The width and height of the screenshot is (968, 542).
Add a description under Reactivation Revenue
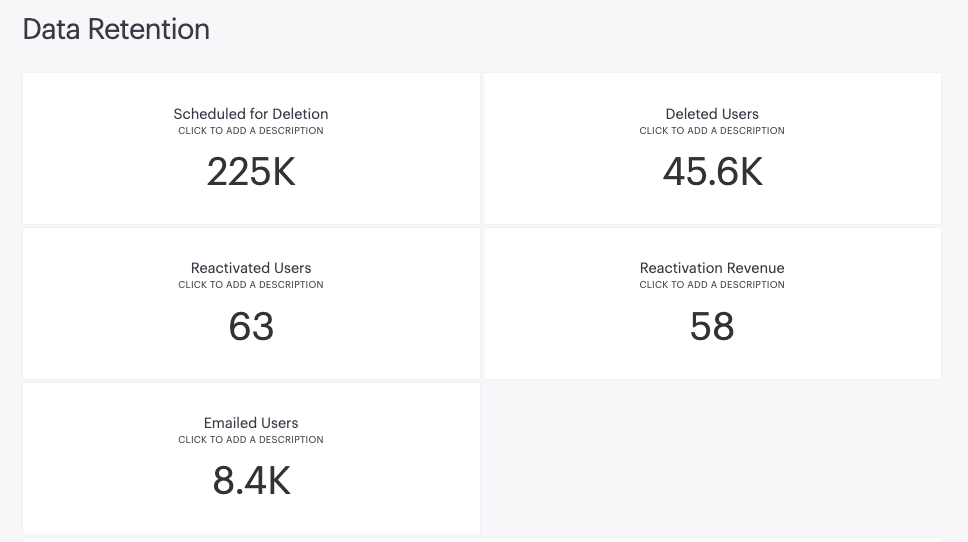712,285
